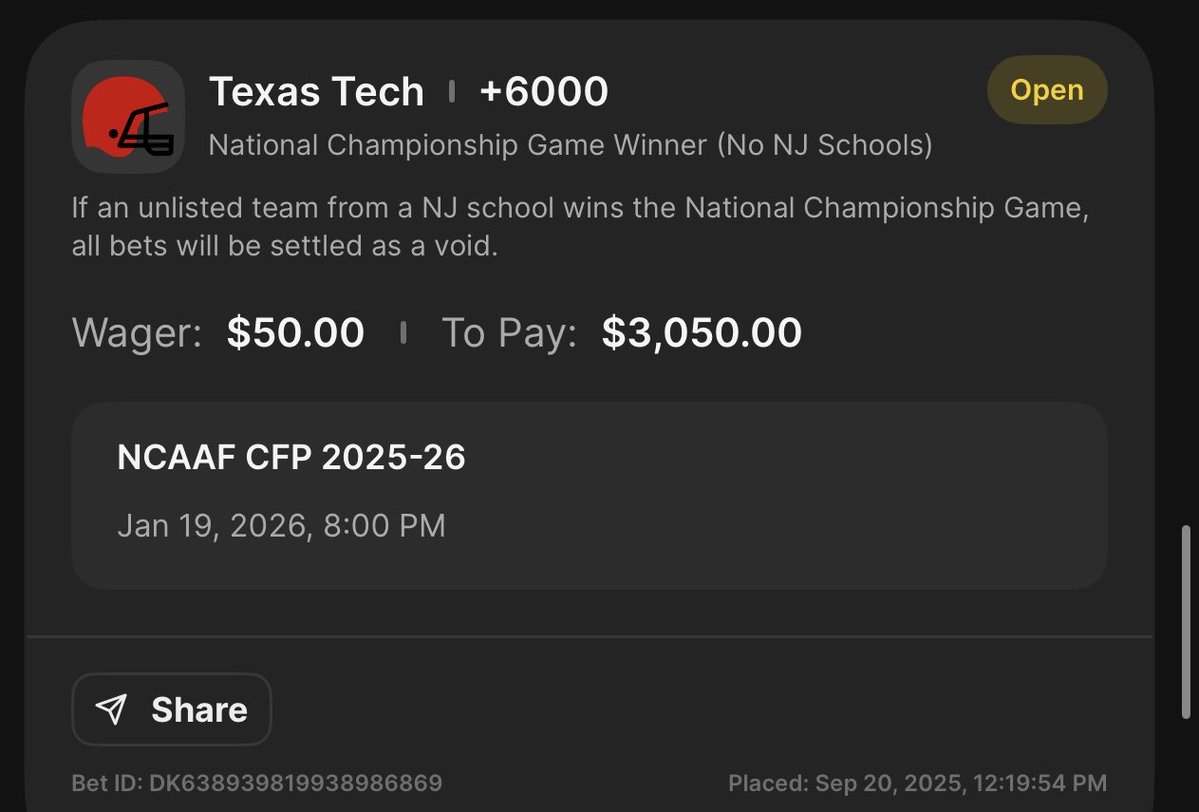Screen dimensions: 1199x812
Task: Click the separator between Wager and To Pay
Action: 403,333
